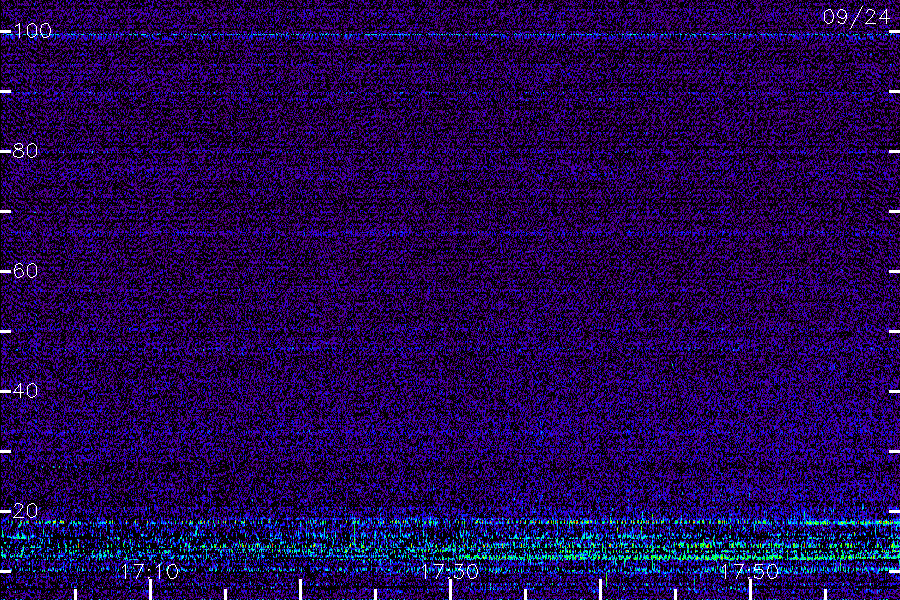Click the 09/24 date label
Screen dimensions: 900x600
coord(856,17)
